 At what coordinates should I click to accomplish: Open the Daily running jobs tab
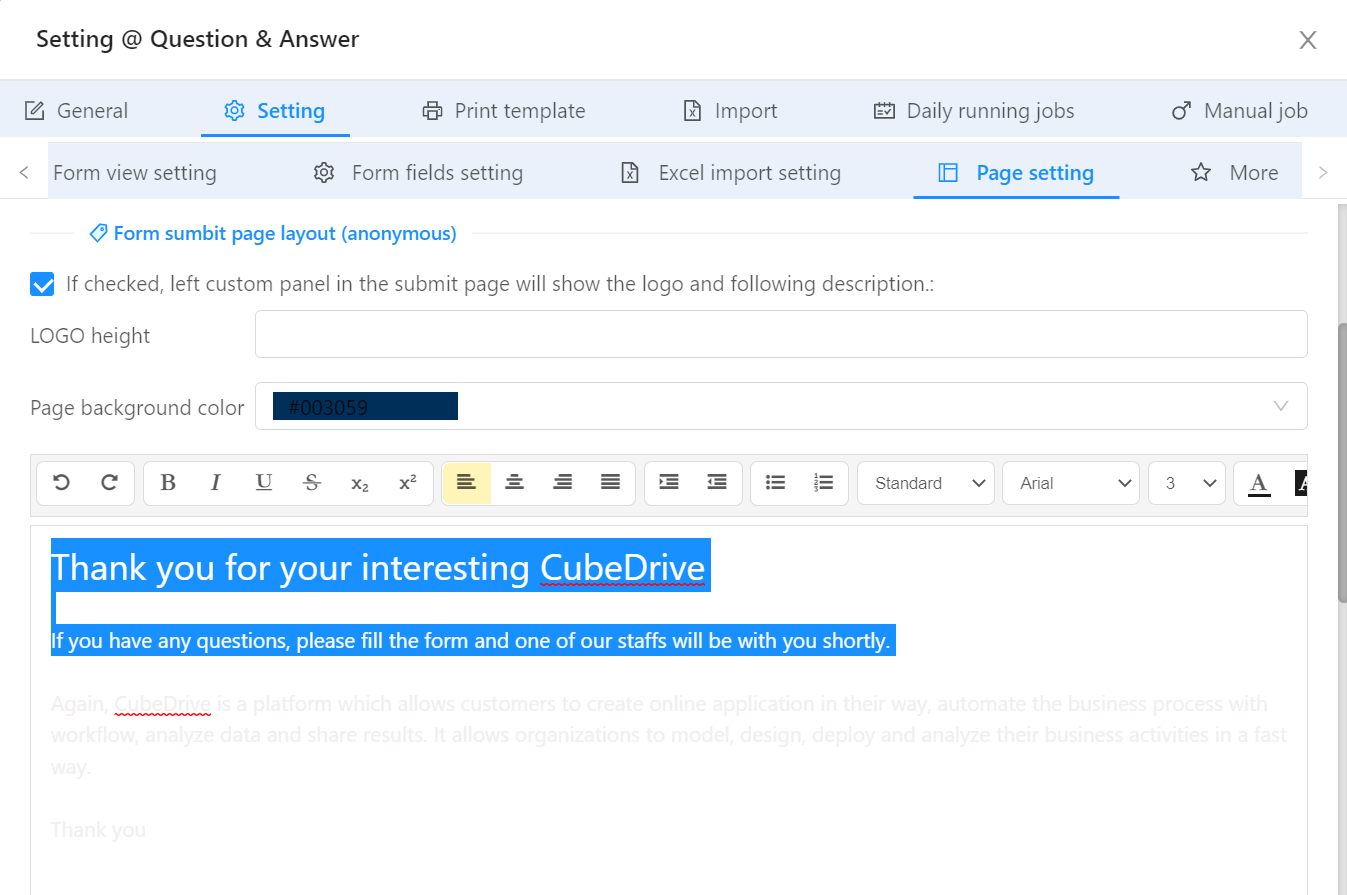(x=974, y=111)
